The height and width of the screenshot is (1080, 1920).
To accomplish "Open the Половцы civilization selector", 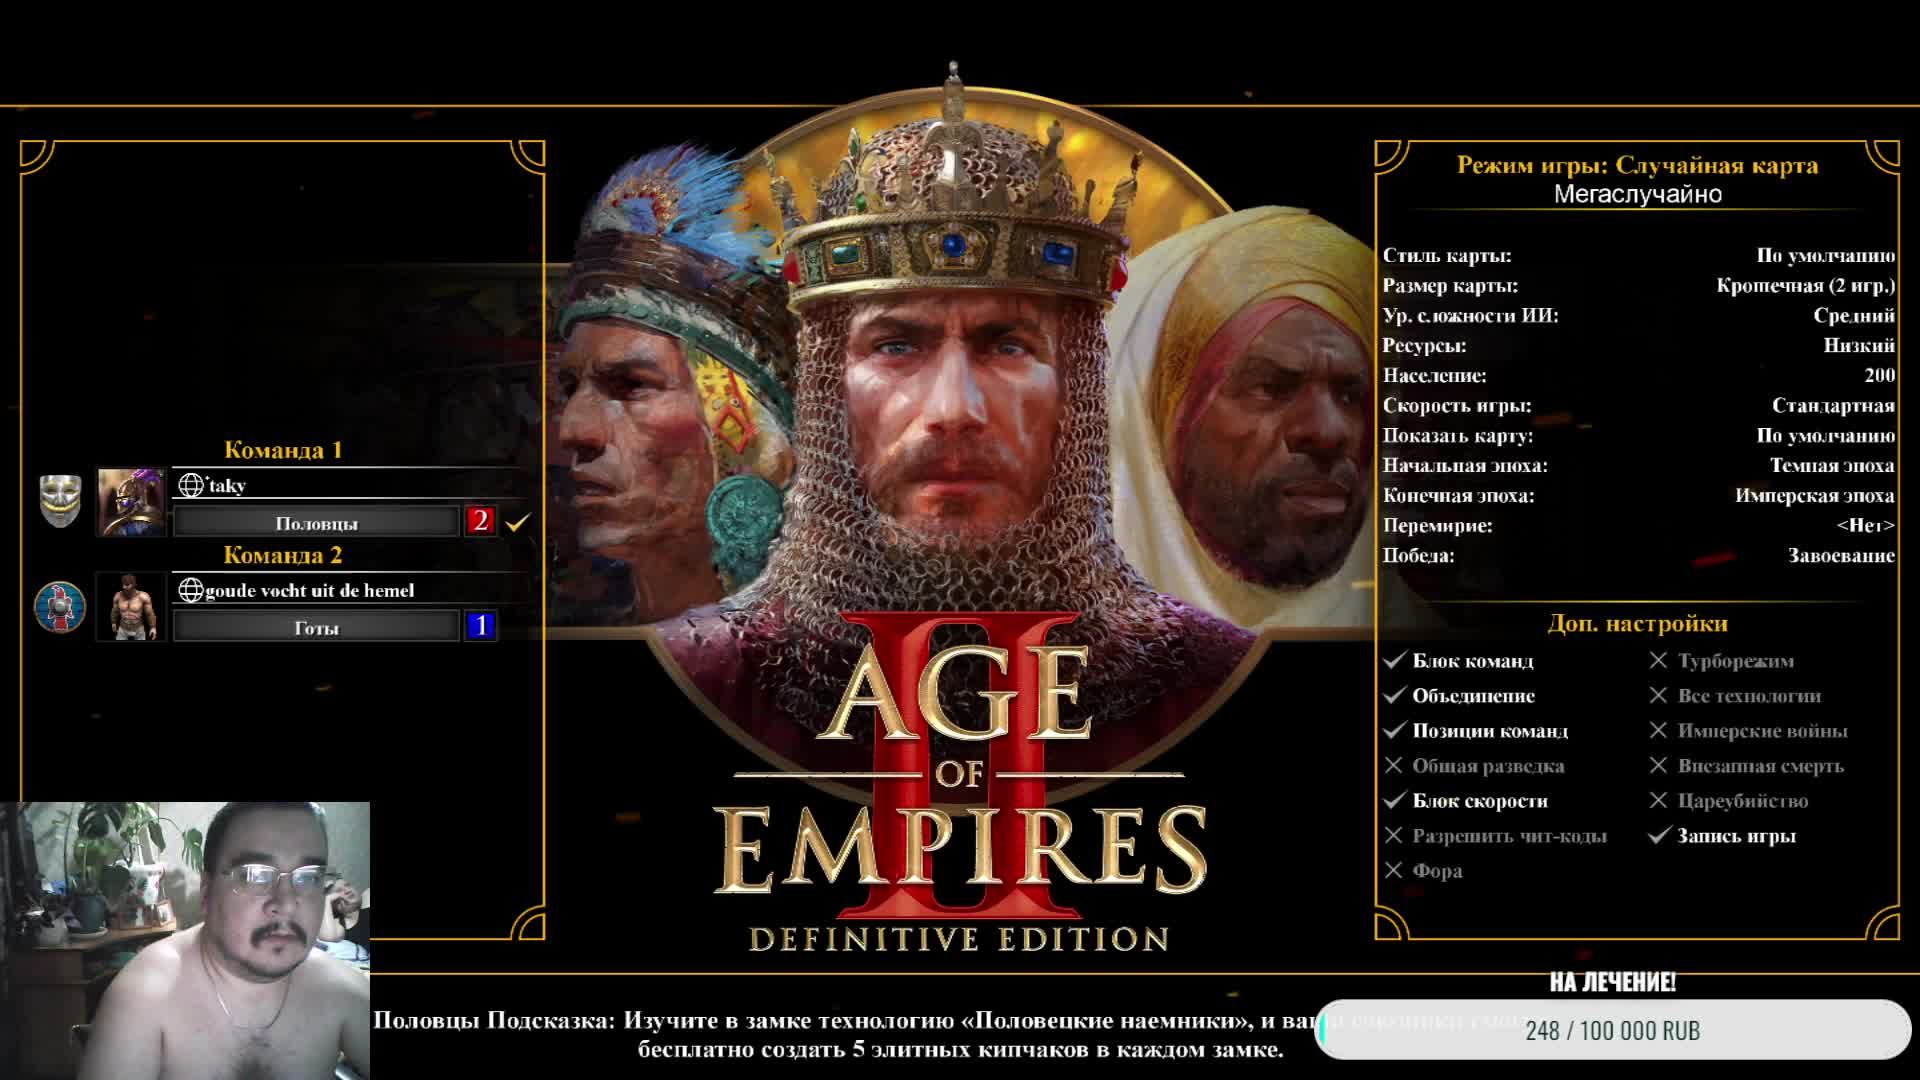I will 316,523.
